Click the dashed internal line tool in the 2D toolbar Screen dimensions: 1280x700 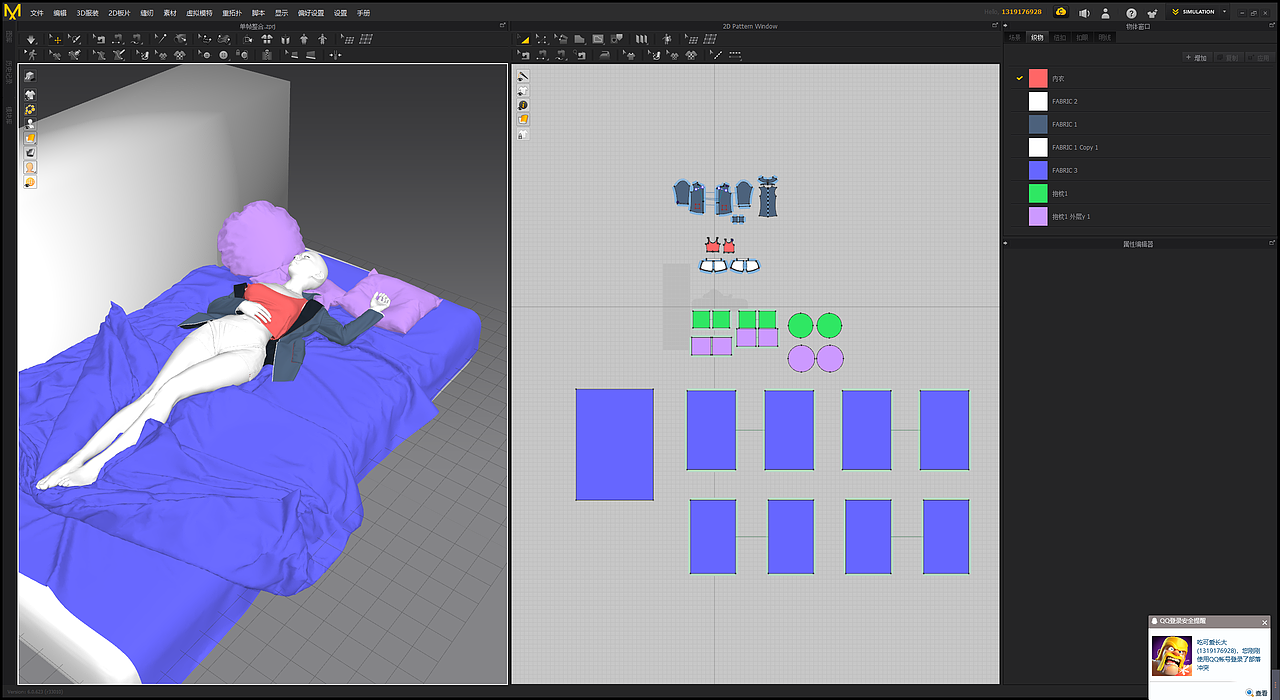click(735, 55)
